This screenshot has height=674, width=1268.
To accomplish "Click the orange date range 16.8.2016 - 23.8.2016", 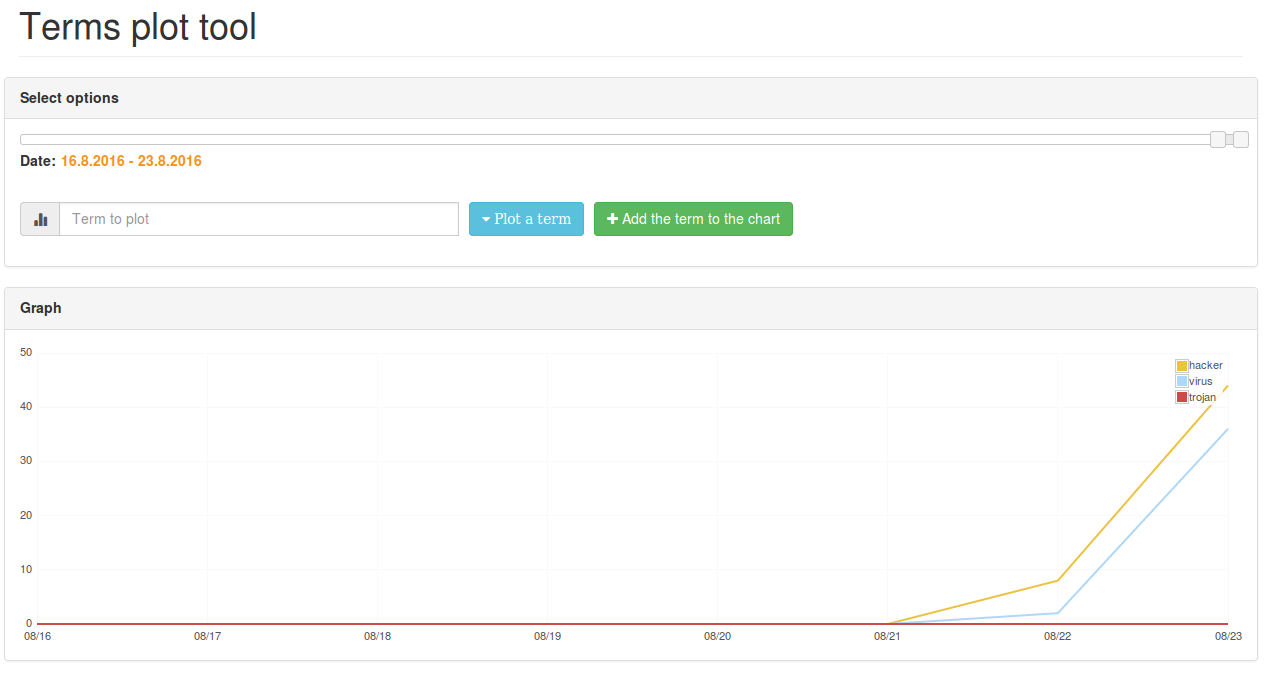I will point(131,161).
